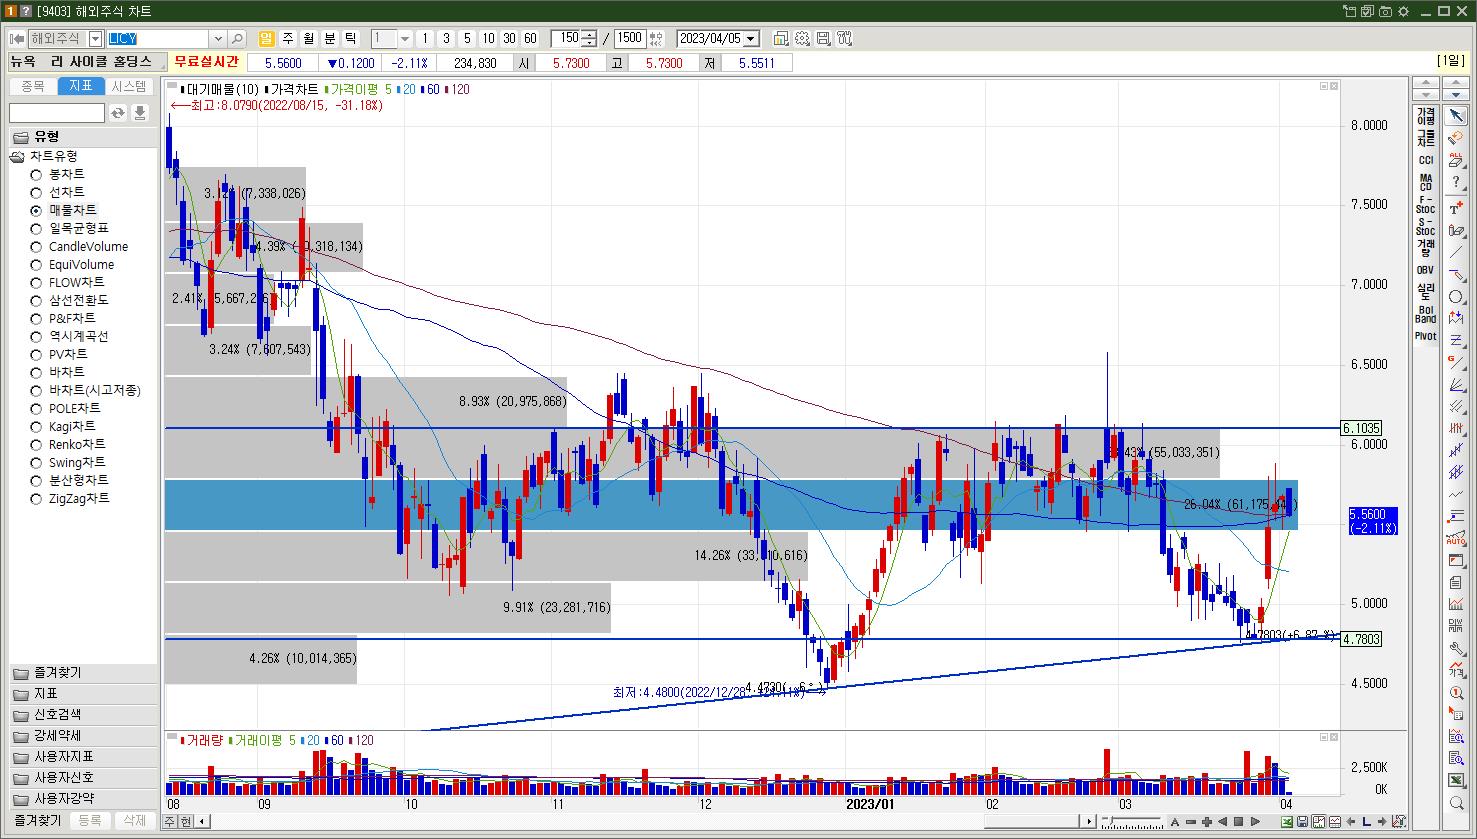The height and width of the screenshot is (839, 1477).
Task: Click the chart layout icon beside date field
Action: (781, 38)
